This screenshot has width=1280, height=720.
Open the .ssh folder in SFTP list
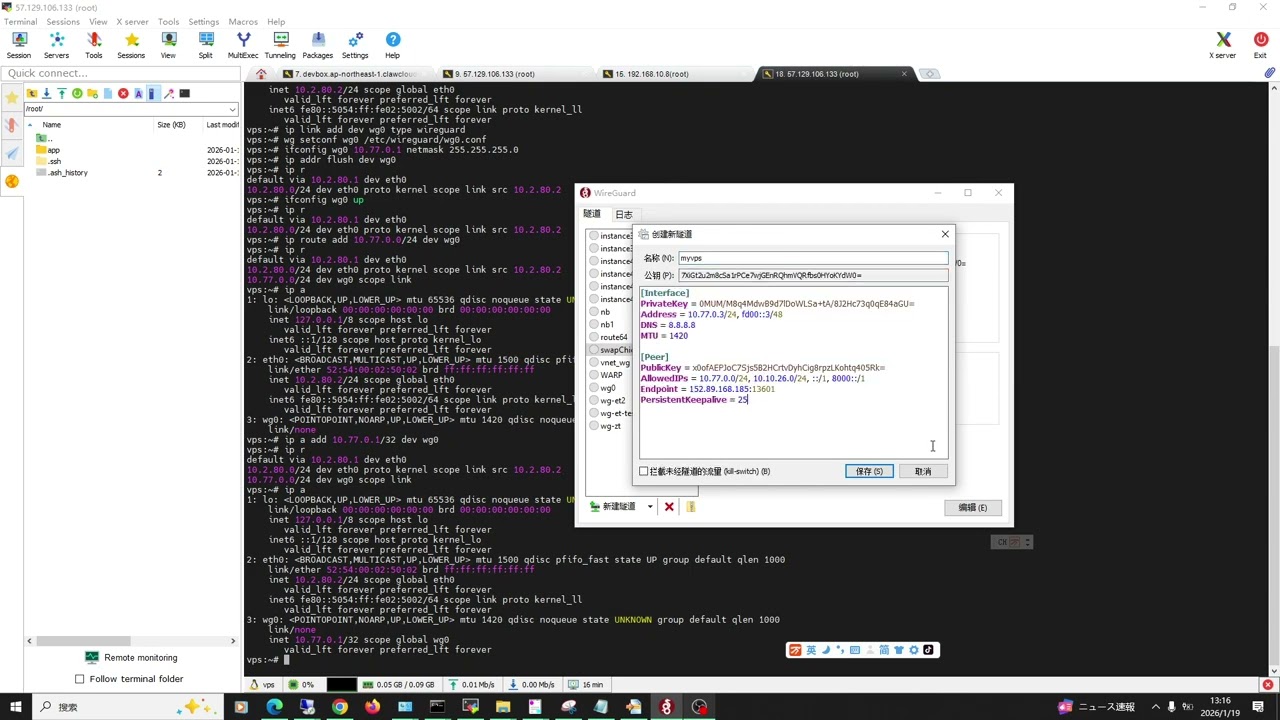[49, 161]
